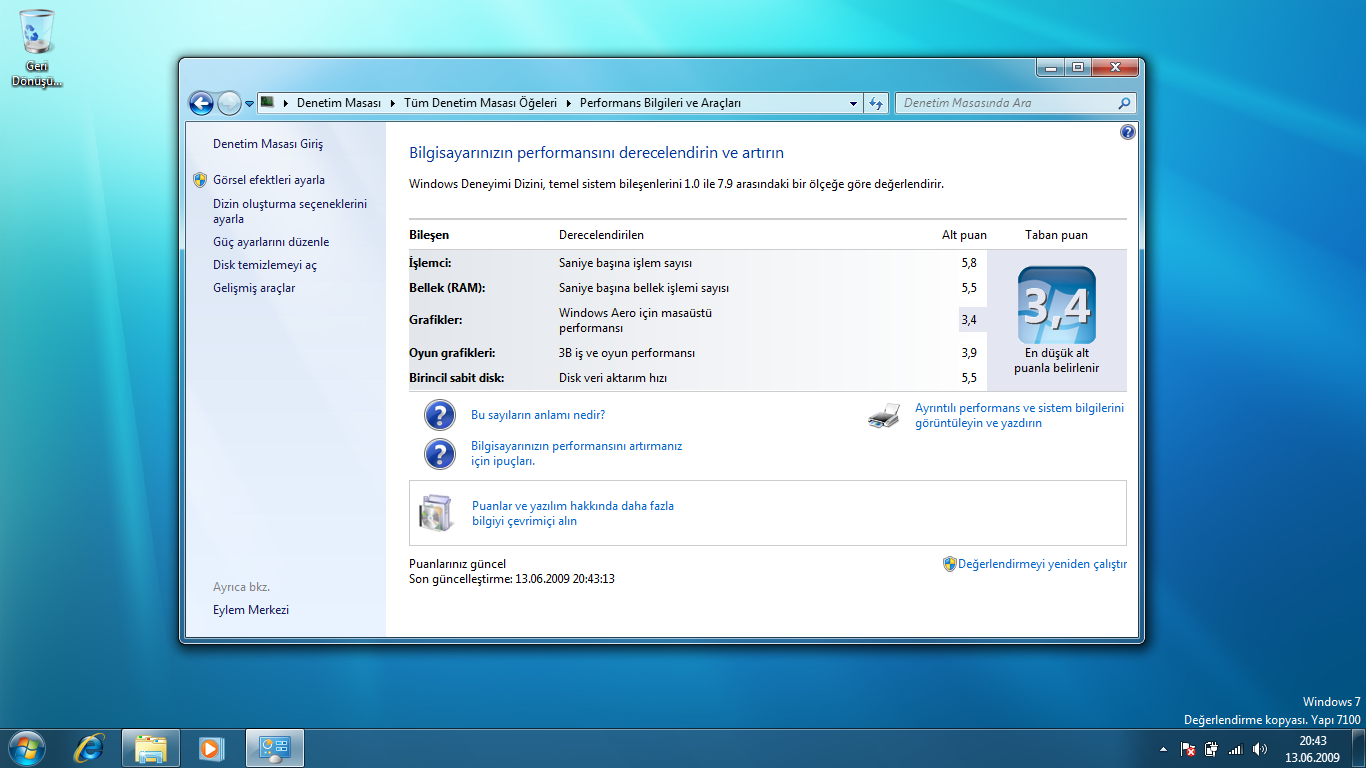Click the Control Panel taskbar button
Viewport: 1366px width, 768px height.
tap(274, 748)
